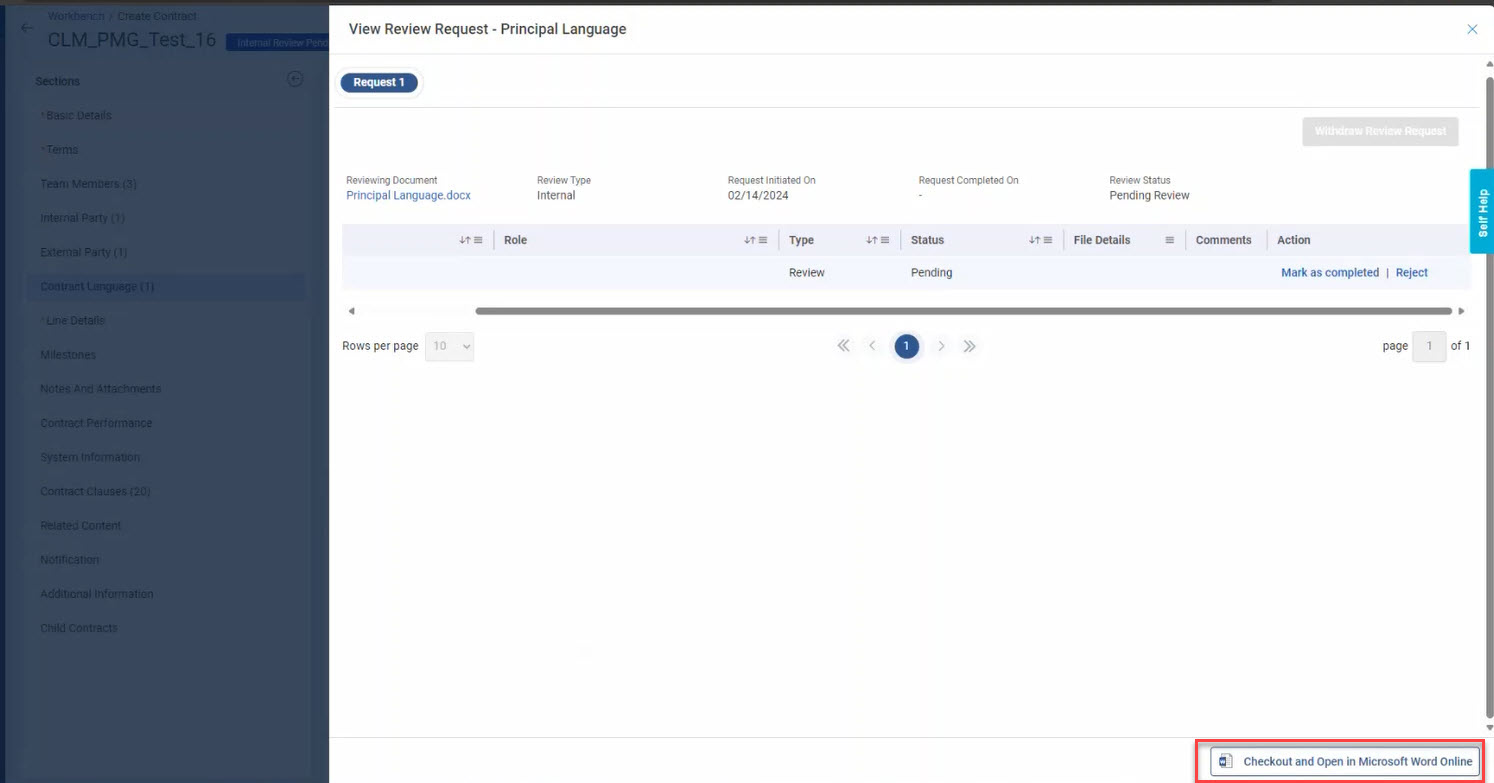Viewport: 1494px width, 783px height.
Task: Open the File Details column menu
Action: [x=1169, y=240]
